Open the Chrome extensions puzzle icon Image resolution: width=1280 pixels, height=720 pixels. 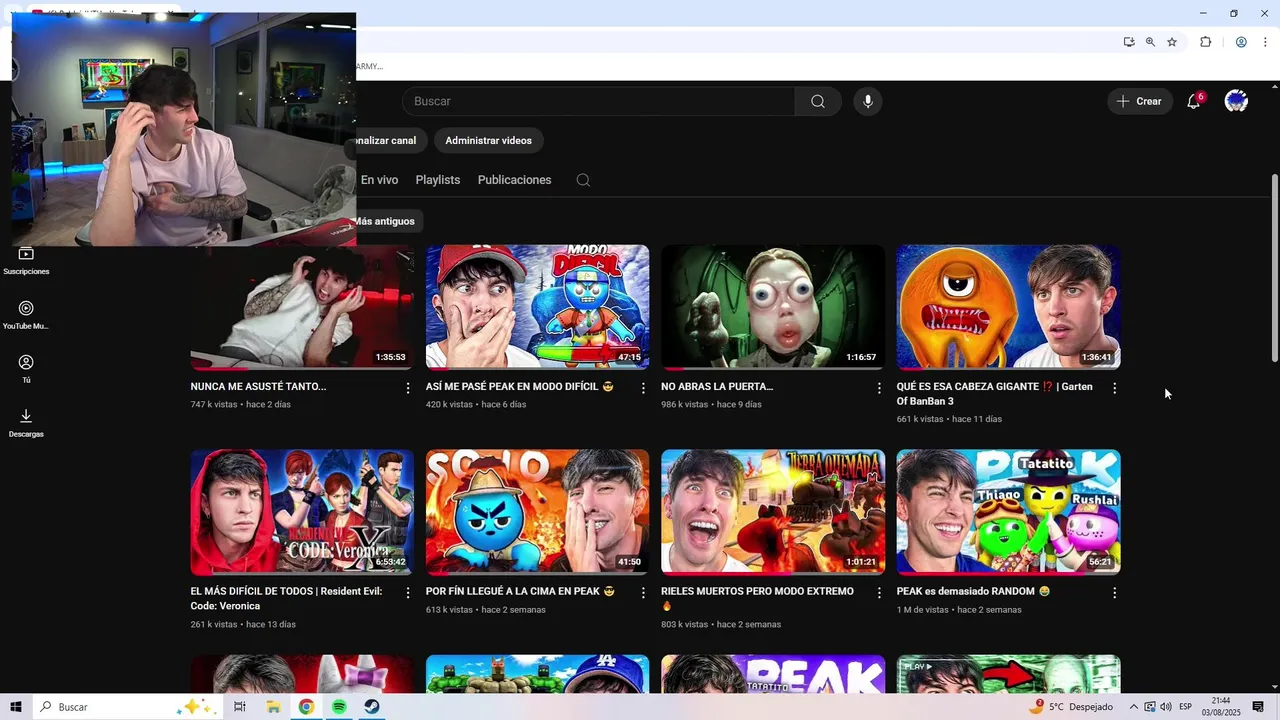1205,42
